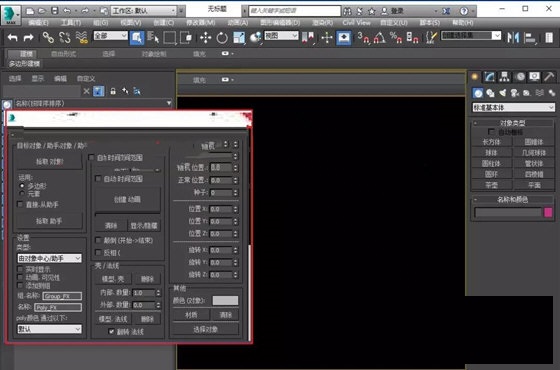Viewport: 560px width, 370px height.
Task: Open the 标准基本体 primitives dropdown
Action: click(x=514, y=107)
